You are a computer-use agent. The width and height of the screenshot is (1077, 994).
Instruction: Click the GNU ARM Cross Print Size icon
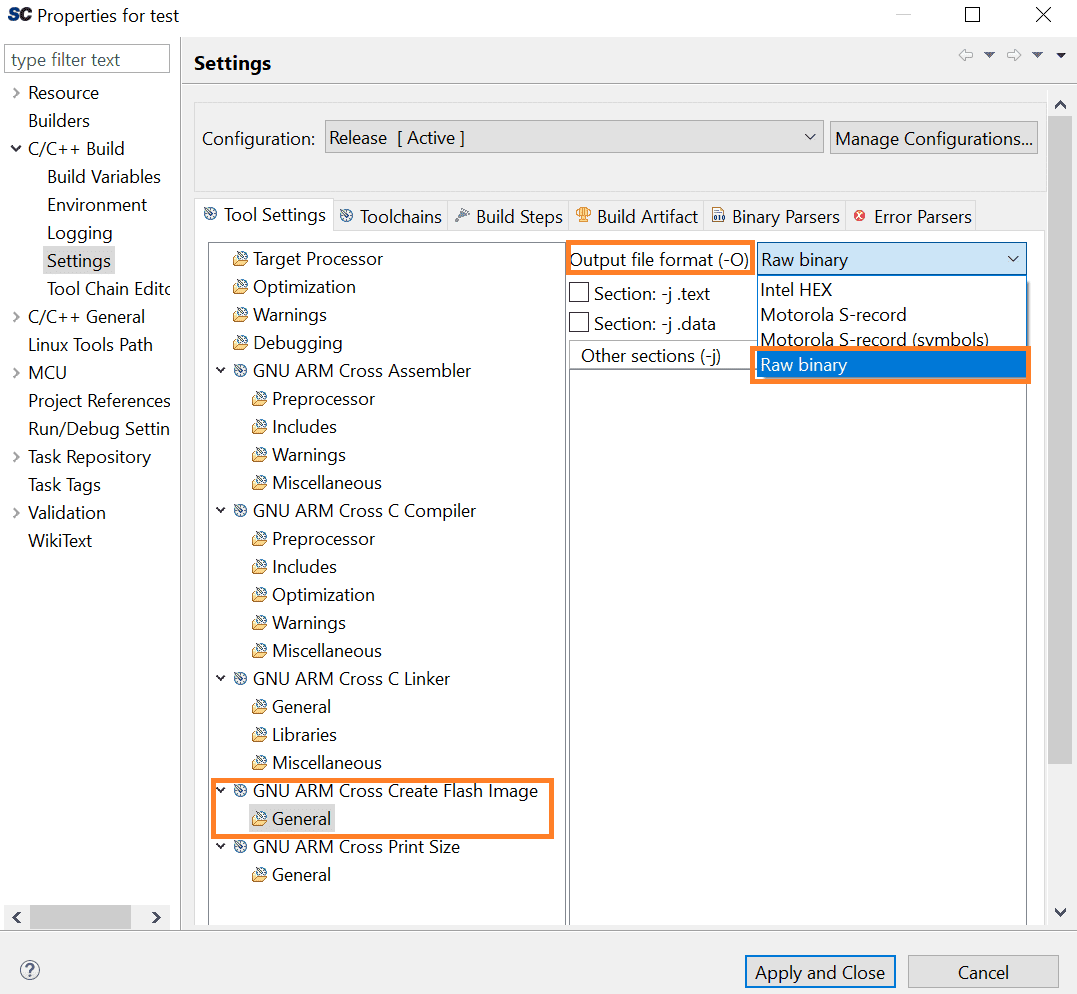(240, 847)
